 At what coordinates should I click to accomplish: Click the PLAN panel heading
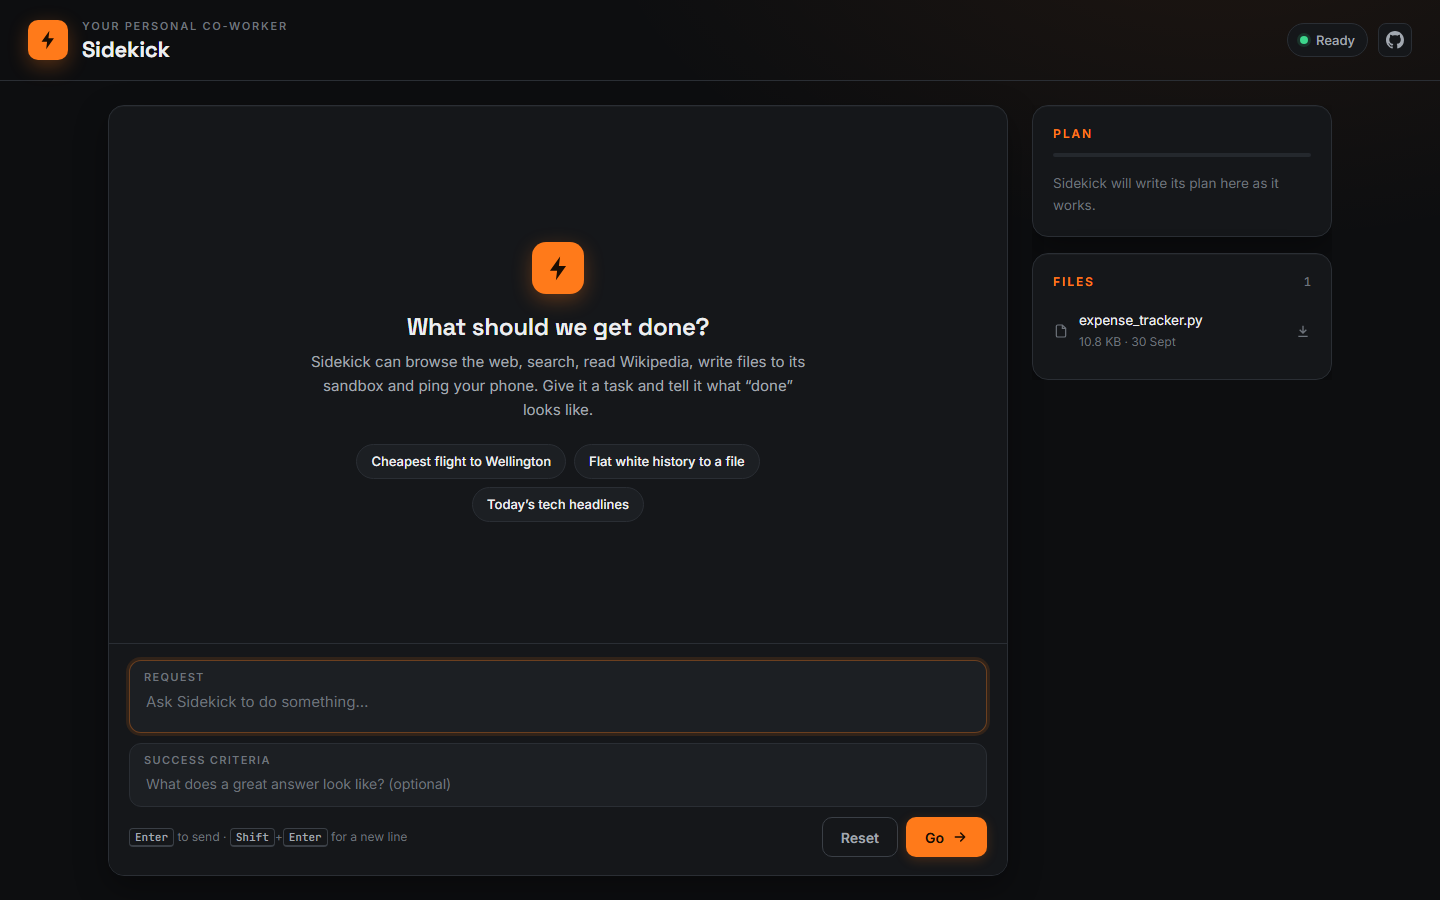[x=1072, y=134]
